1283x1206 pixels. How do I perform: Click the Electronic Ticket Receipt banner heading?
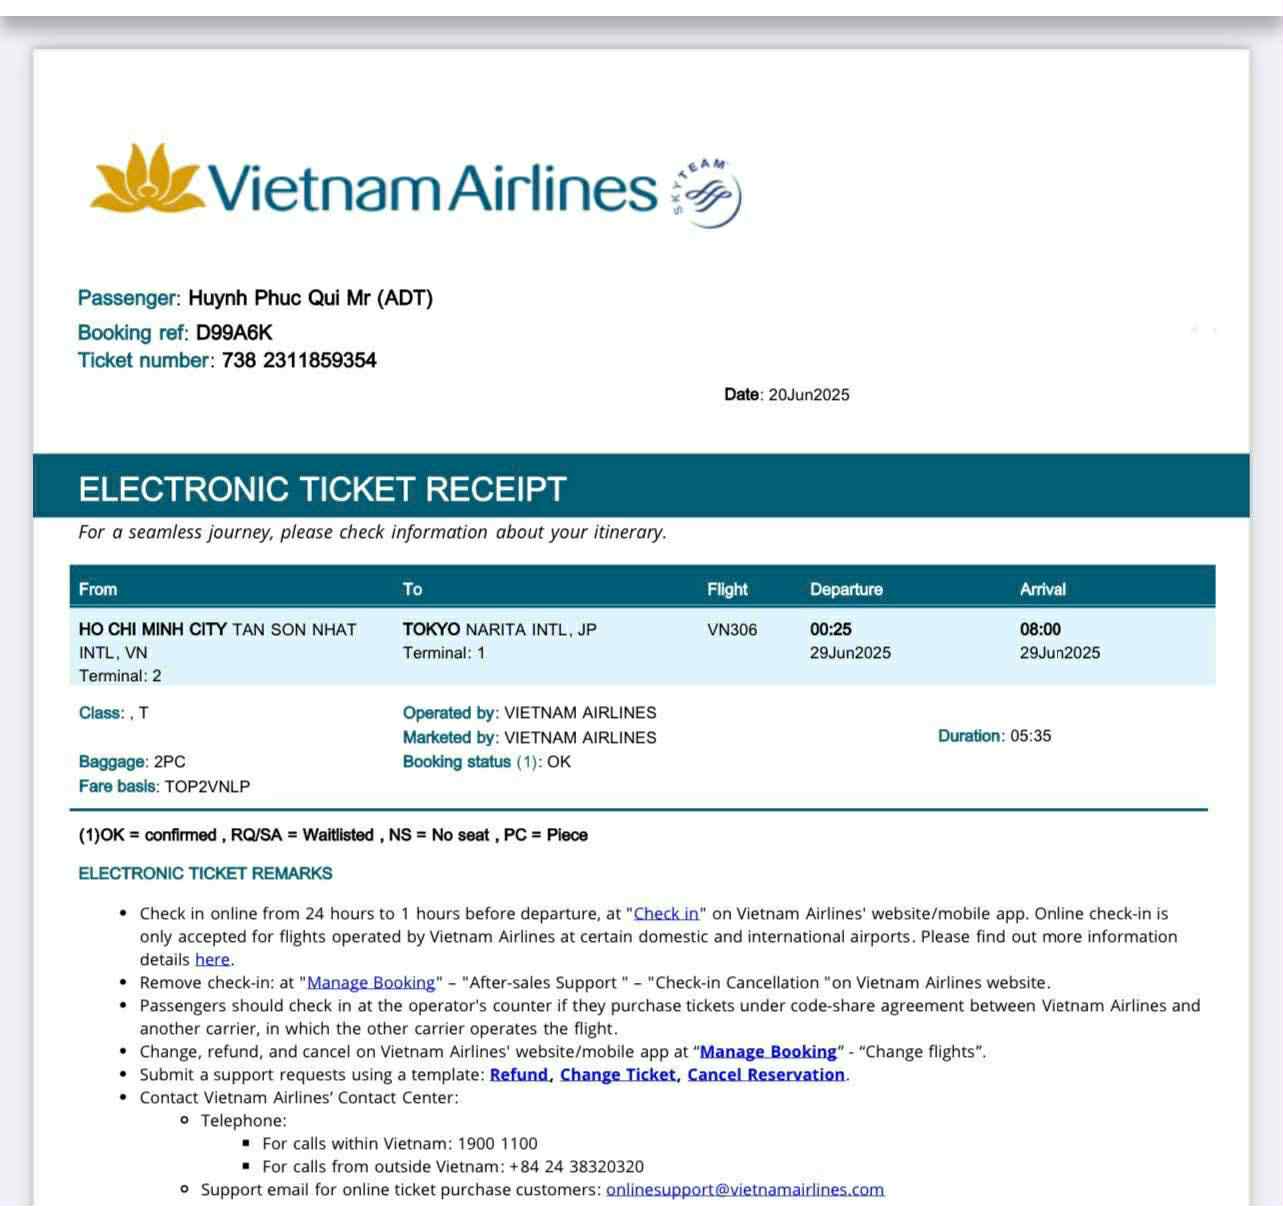click(x=322, y=489)
